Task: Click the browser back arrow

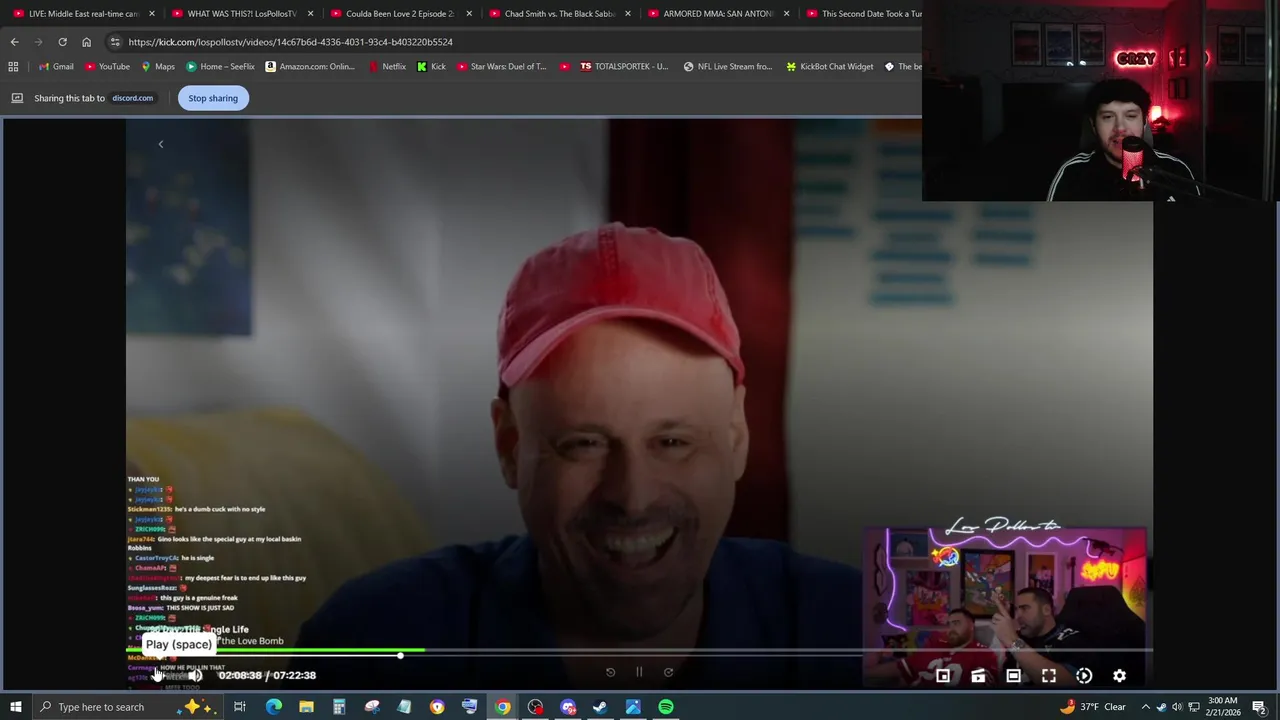Action: [14, 42]
